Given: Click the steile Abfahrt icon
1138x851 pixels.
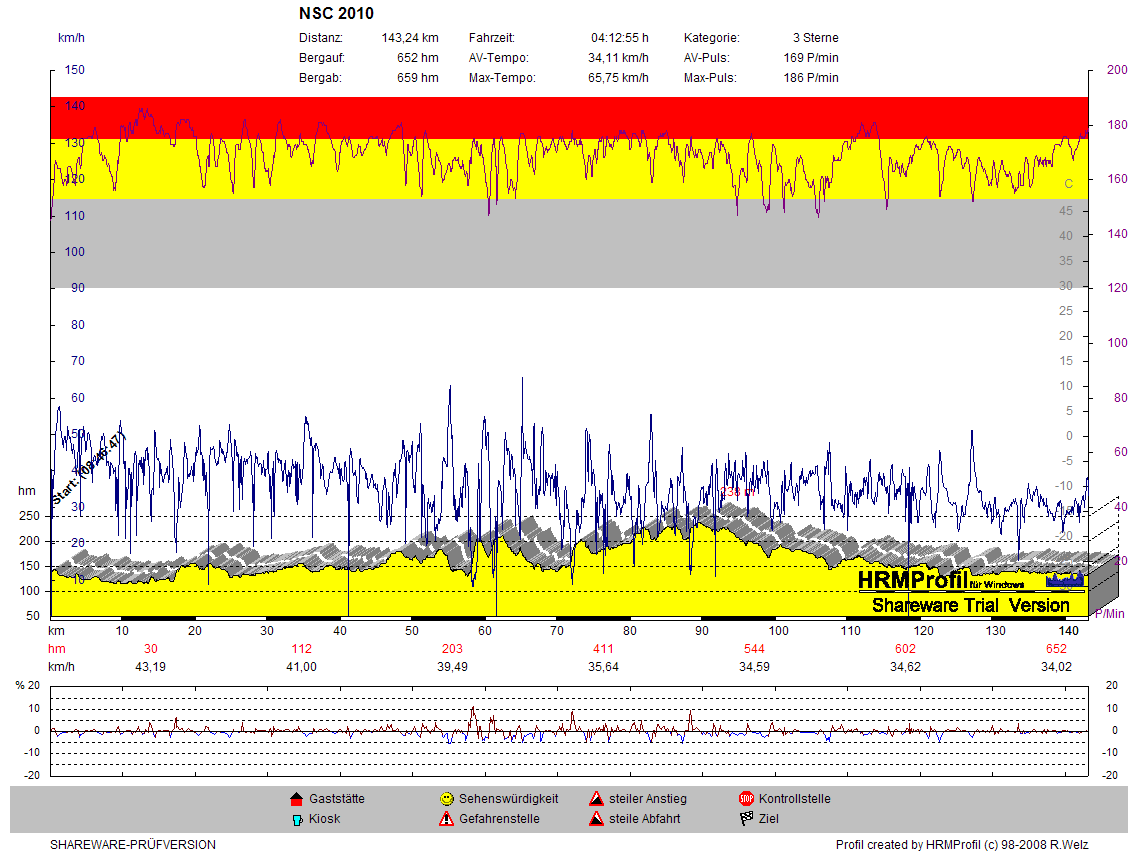Looking at the screenshot, I should (596, 819).
